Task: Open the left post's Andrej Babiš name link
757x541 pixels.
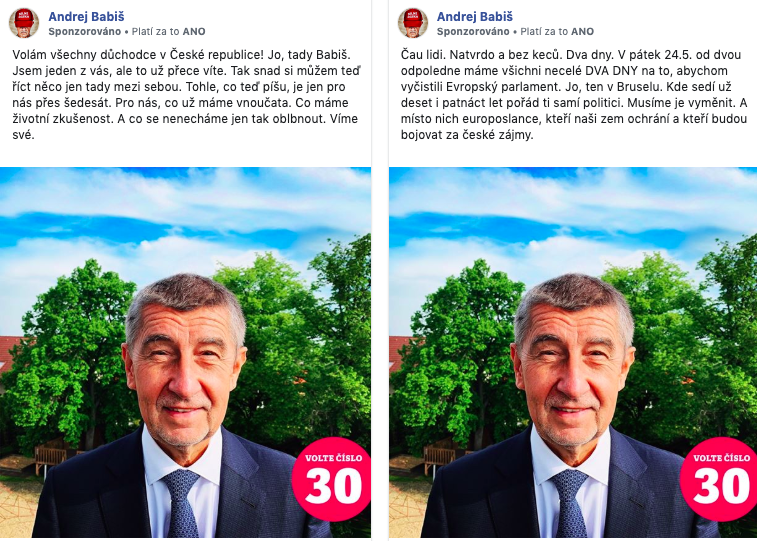Action: coord(86,16)
